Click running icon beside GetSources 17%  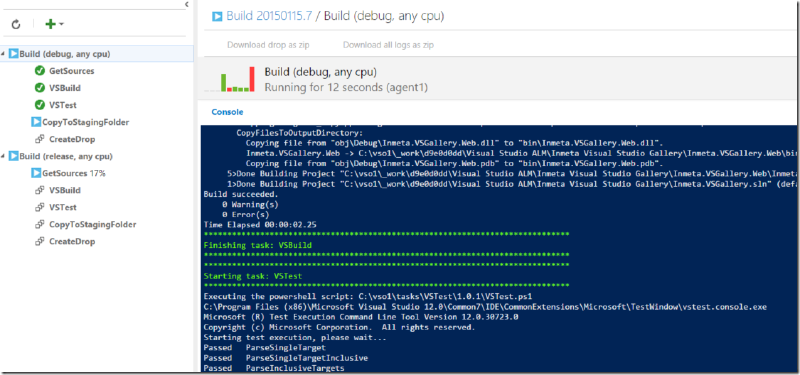pos(36,173)
